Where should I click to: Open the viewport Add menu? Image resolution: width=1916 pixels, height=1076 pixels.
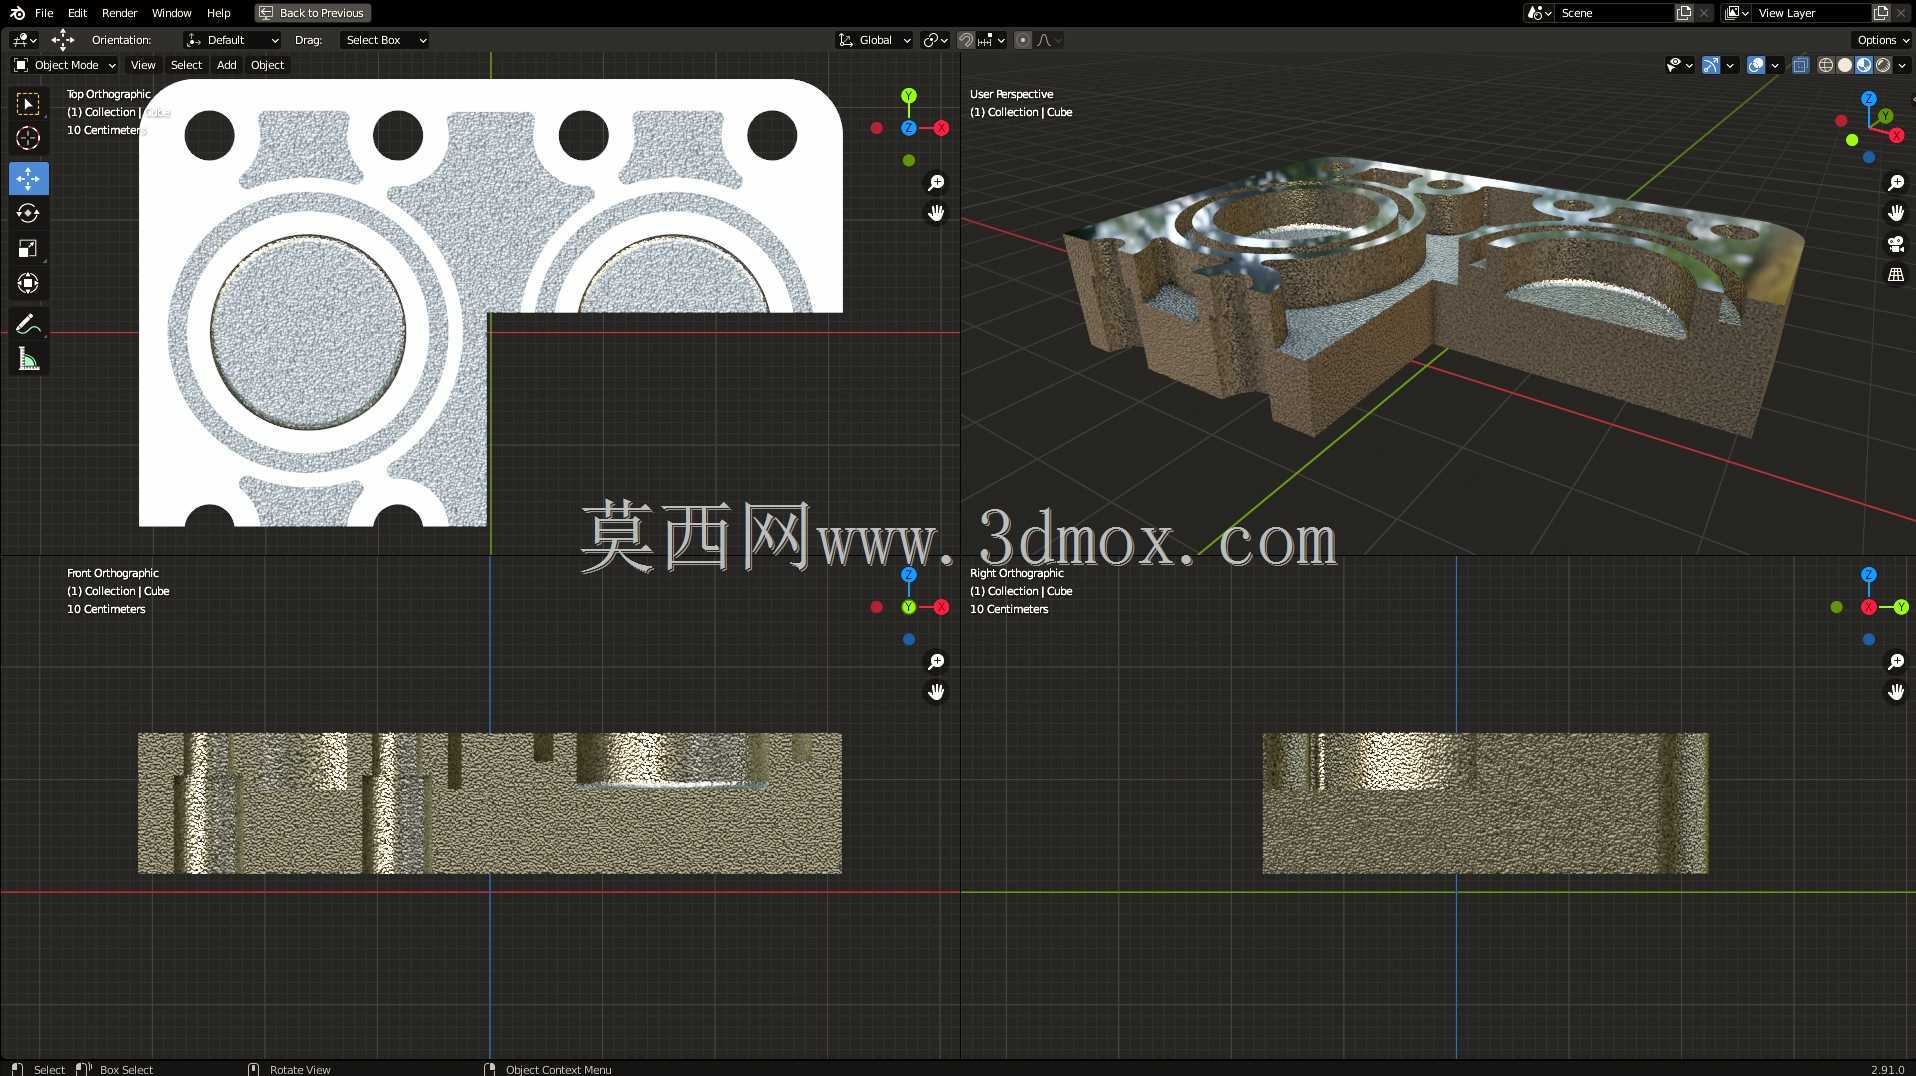pyautogui.click(x=227, y=65)
